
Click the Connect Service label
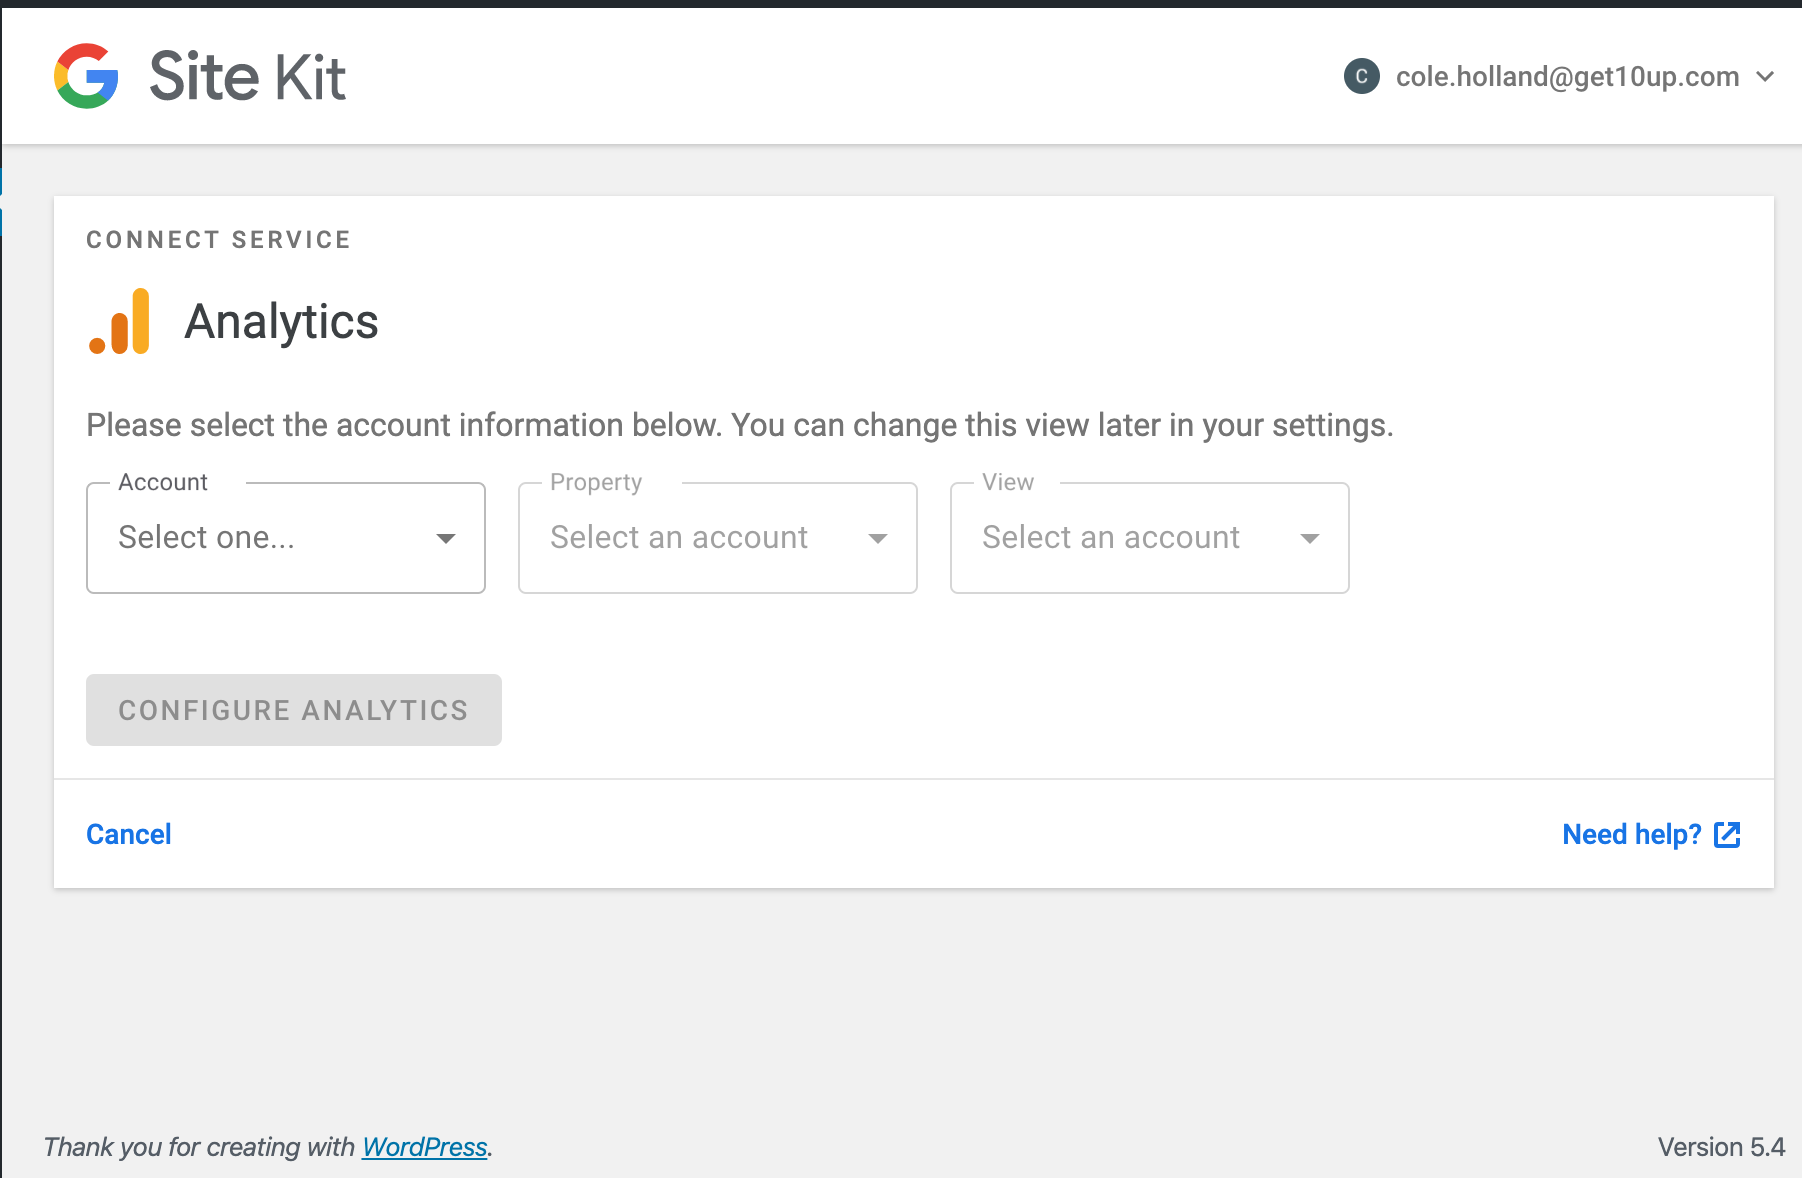[x=219, y=240]
